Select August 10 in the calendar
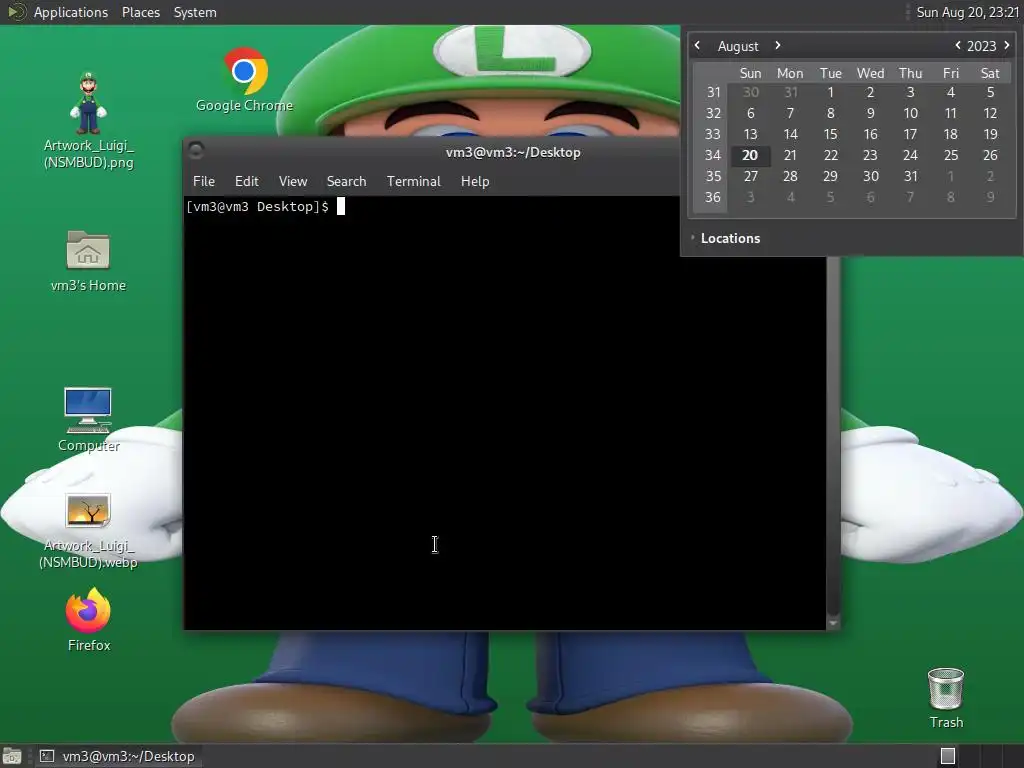1024x768 pixels. [x=910, y=114]
